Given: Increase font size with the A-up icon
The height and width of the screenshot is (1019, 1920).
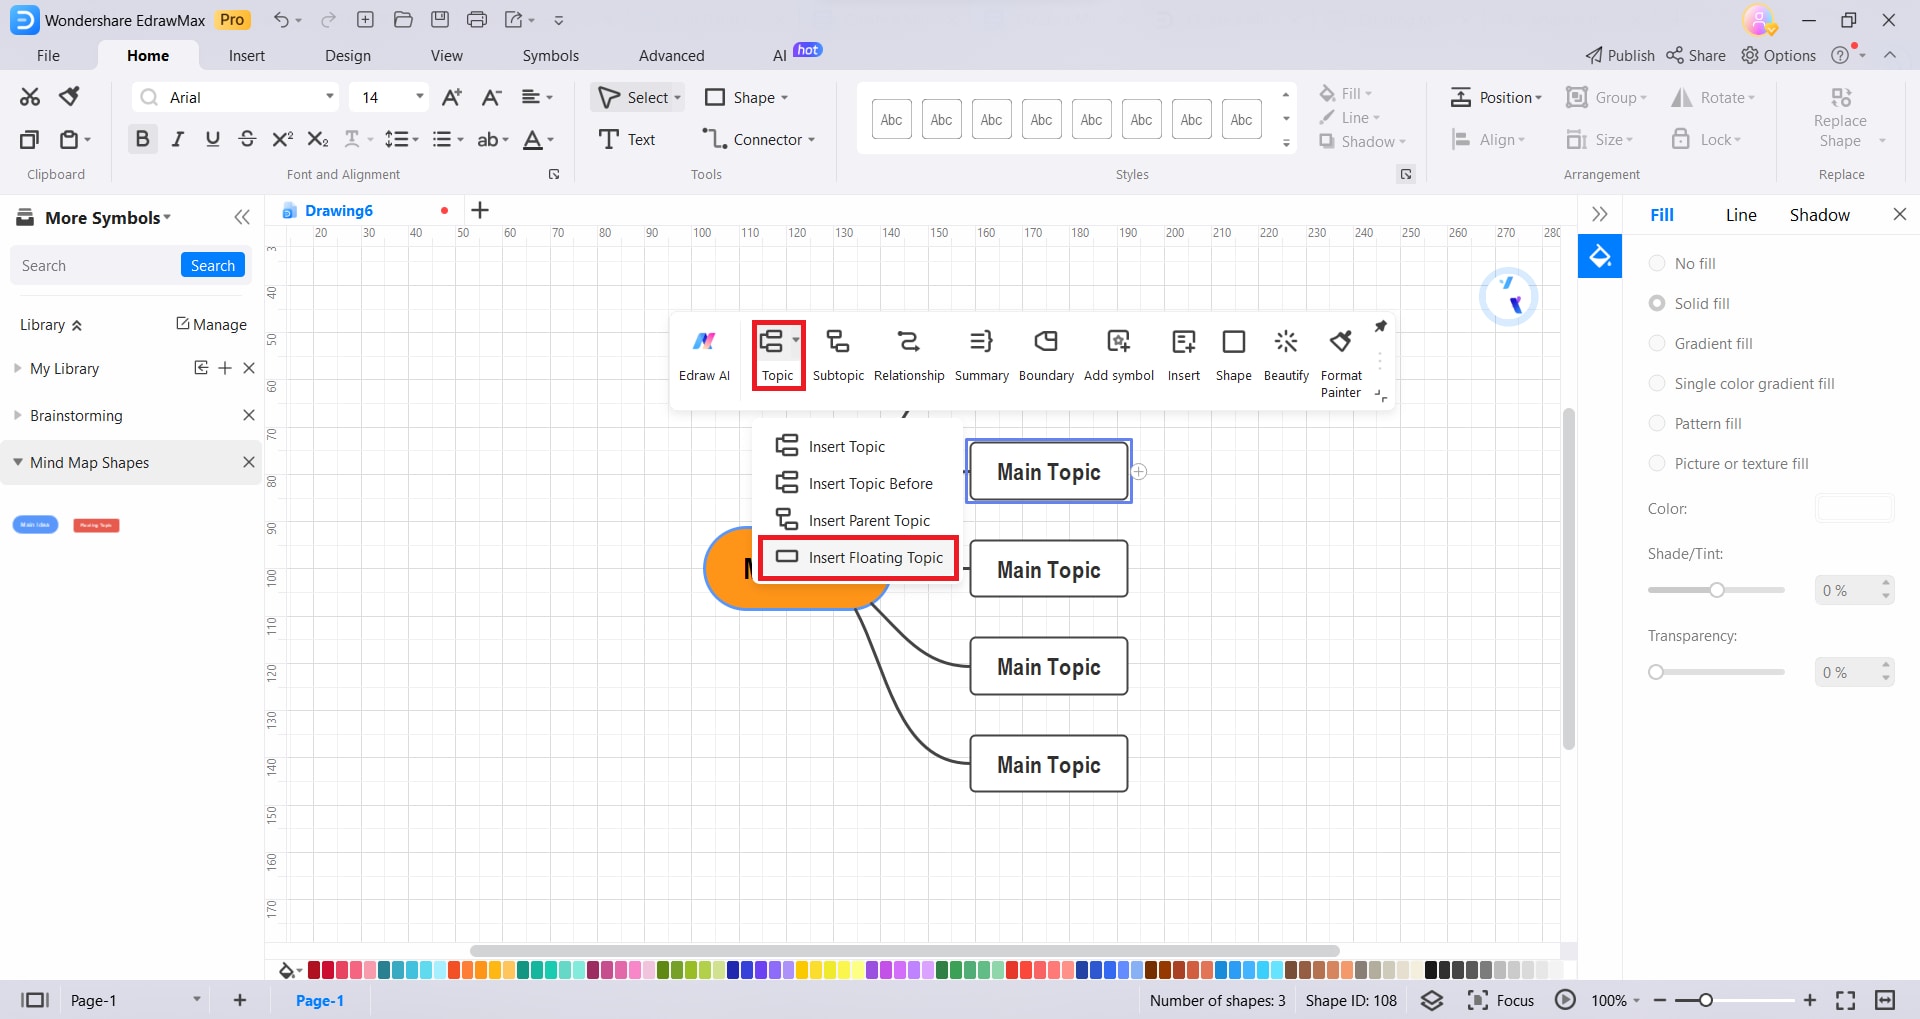Looking at the screenshot, I should pyautogui.click(x=452, y=97).
